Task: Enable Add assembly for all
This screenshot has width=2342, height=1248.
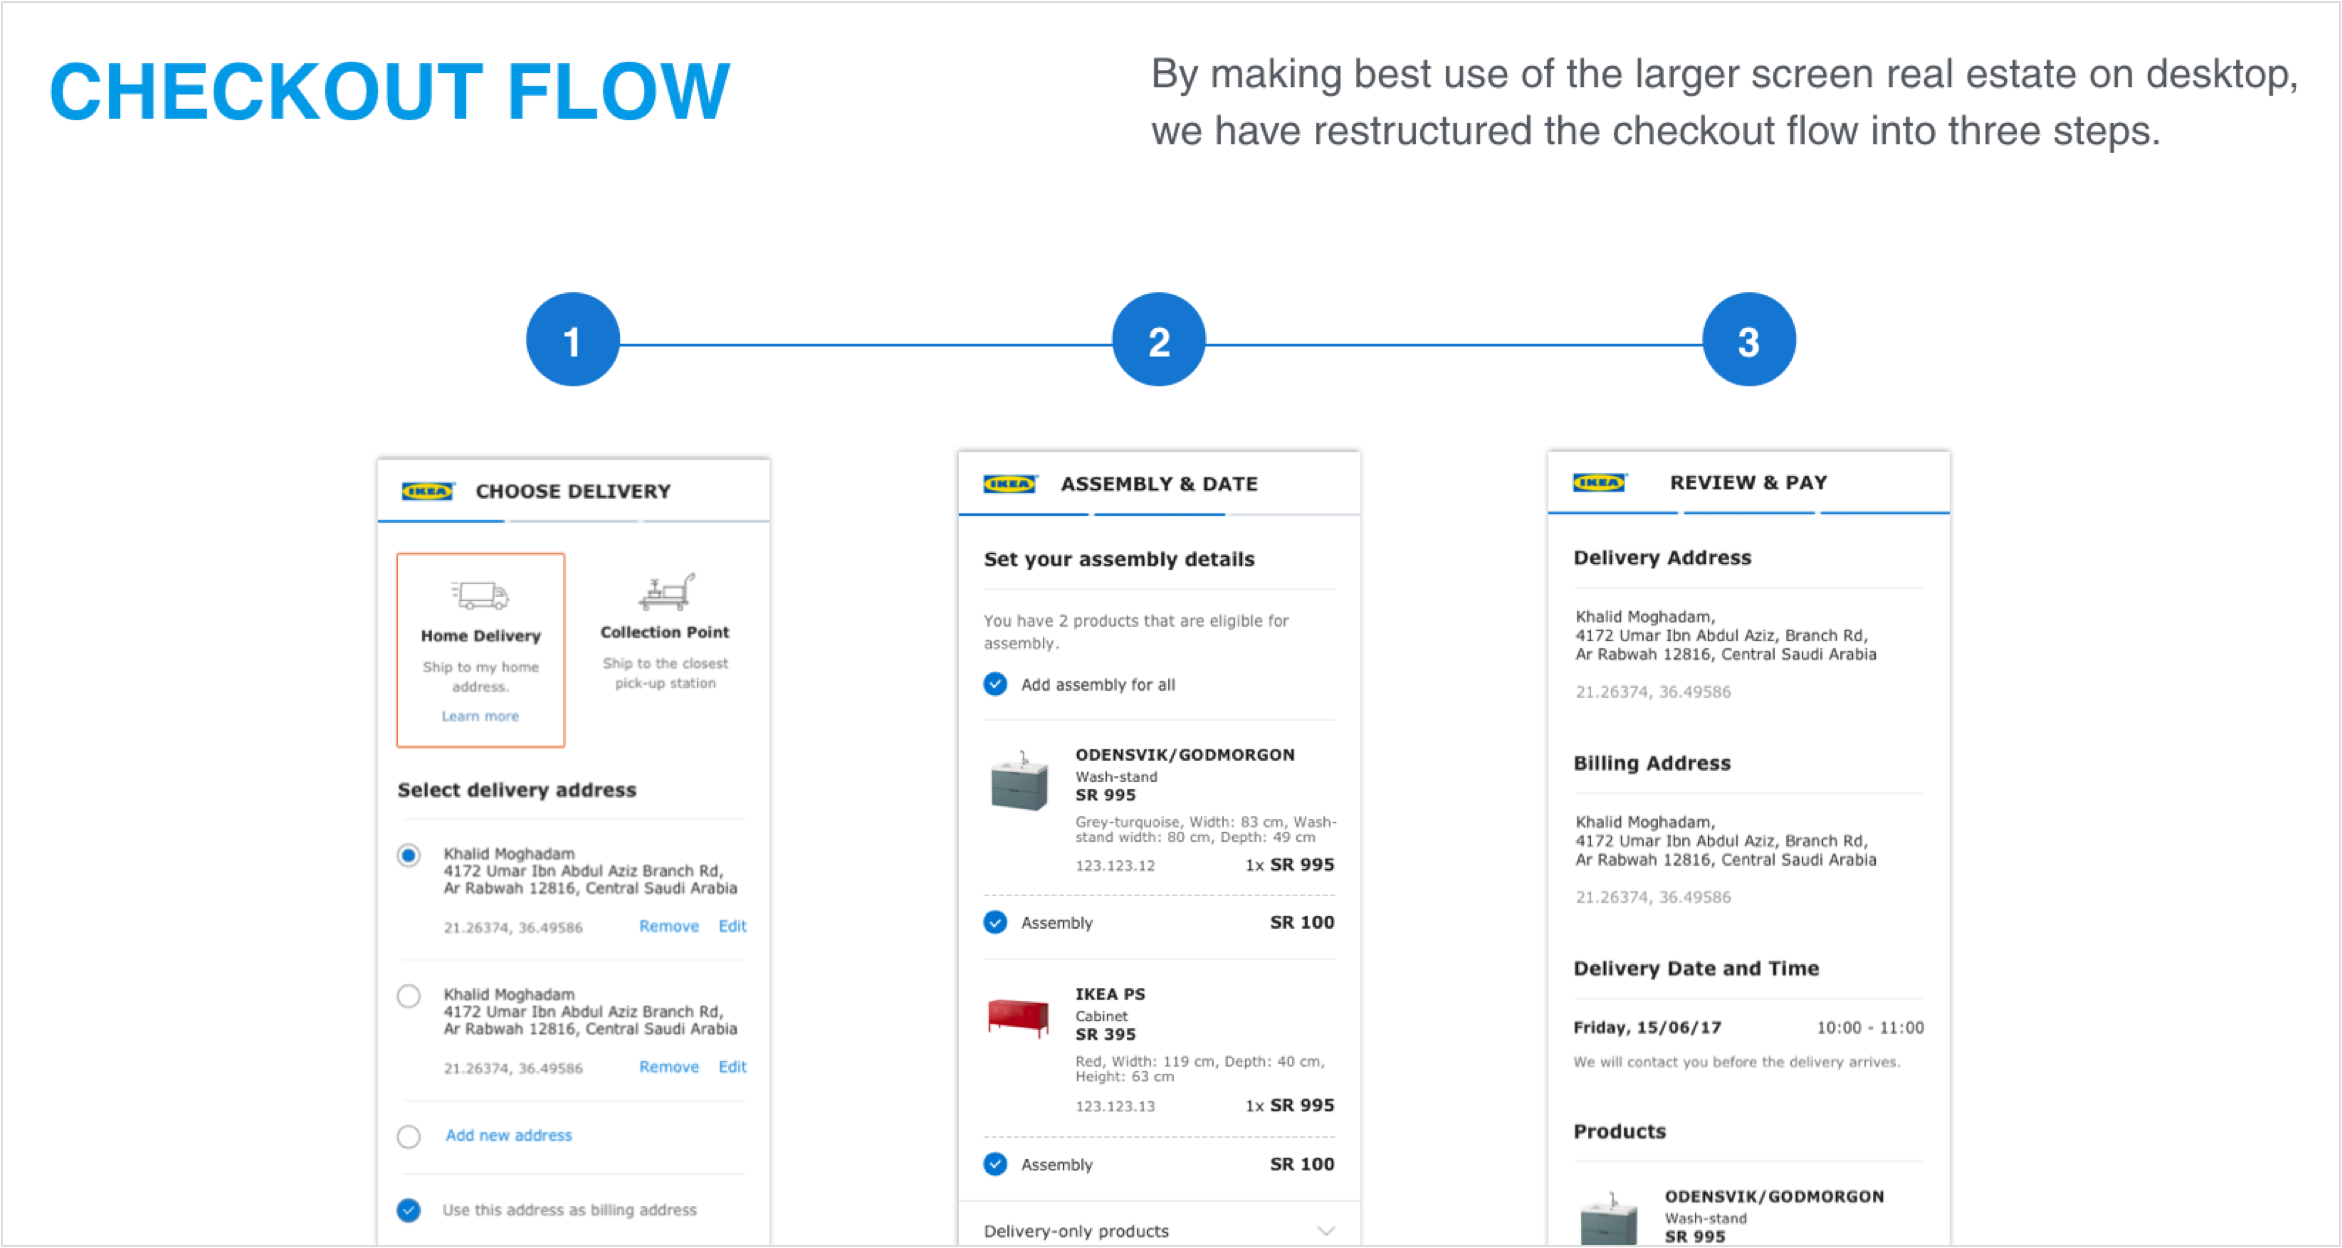Action: click(x=995, y=684)
